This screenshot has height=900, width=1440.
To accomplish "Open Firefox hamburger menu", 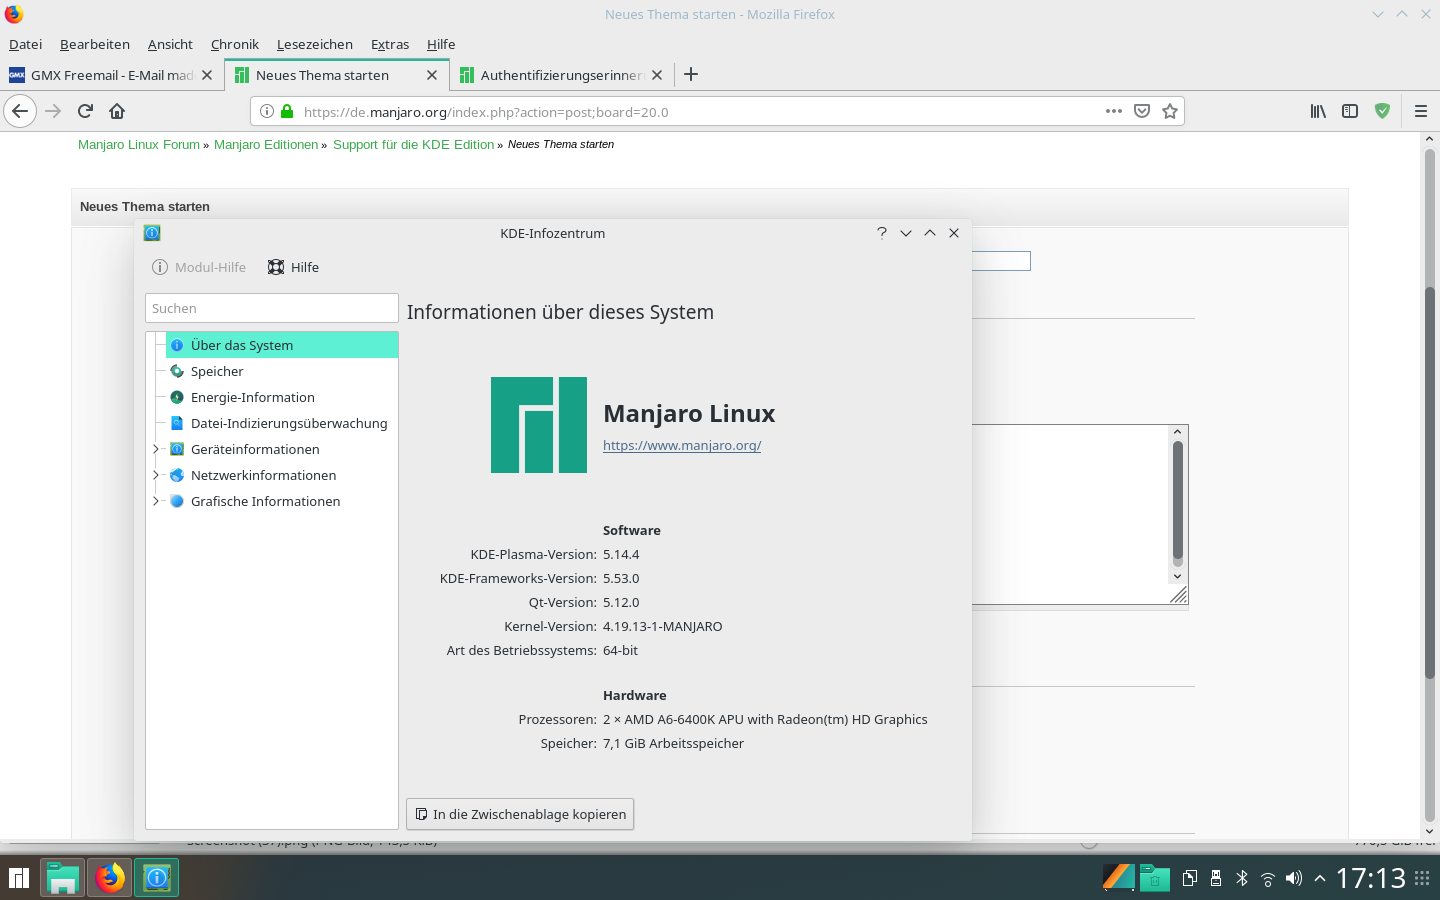I will pos(1420,111).
